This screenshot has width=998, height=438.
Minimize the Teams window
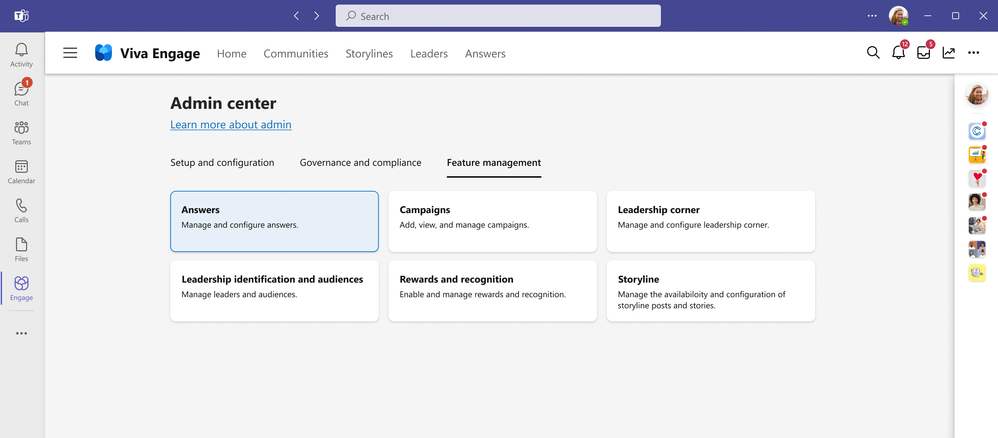tap(929, 16)
